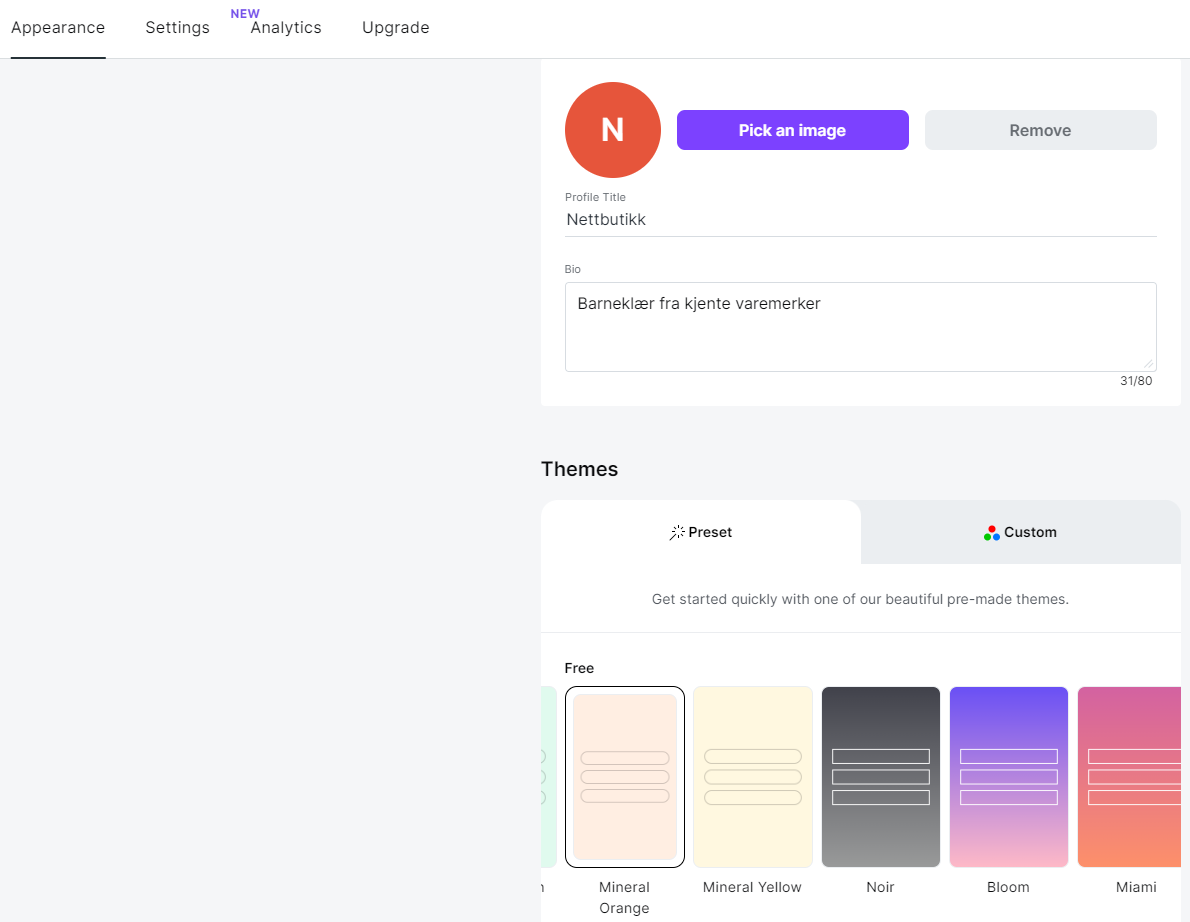Click the NEW badge above Analytics
The image size is (1190, 922).
[x=245, y=14]
